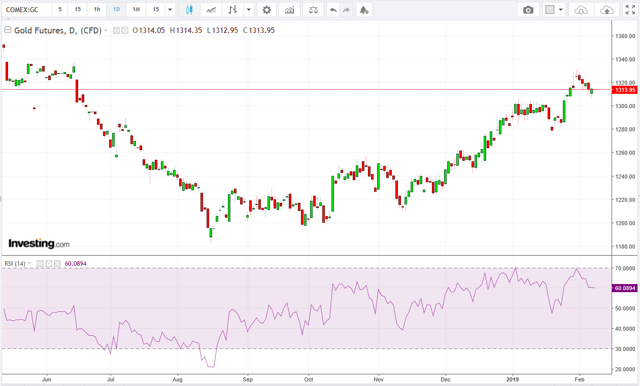640x386 pixels.
Task: Click the Investing.com logo link
Action: 39,244
